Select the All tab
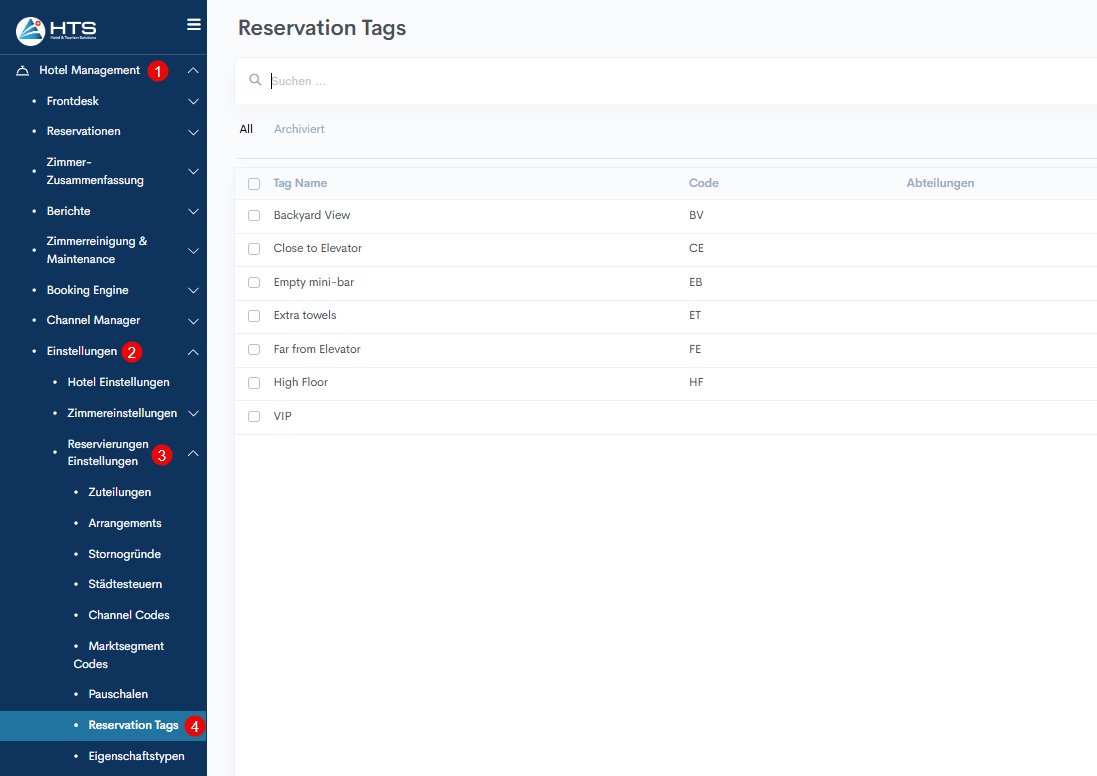The height and width of the screenshot is (776, 1097). [x=246, y=129]
